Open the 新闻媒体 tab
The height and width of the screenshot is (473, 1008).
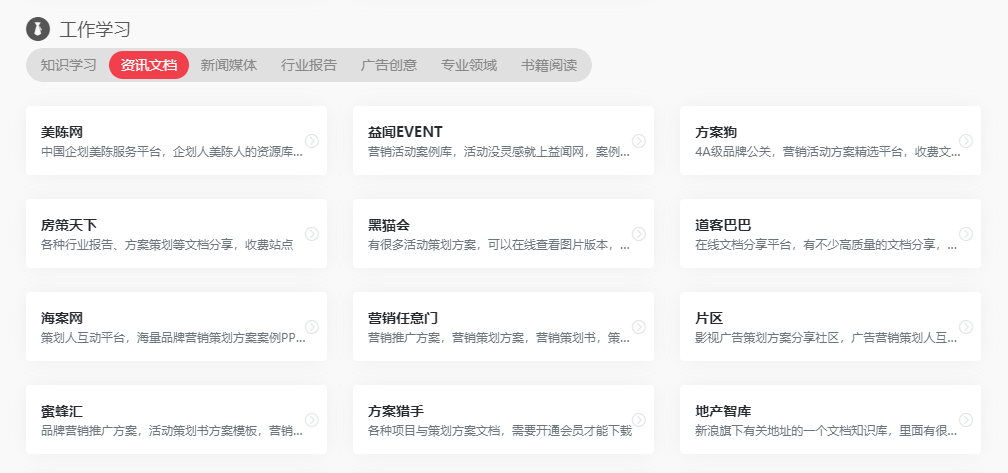pos(229,65)
